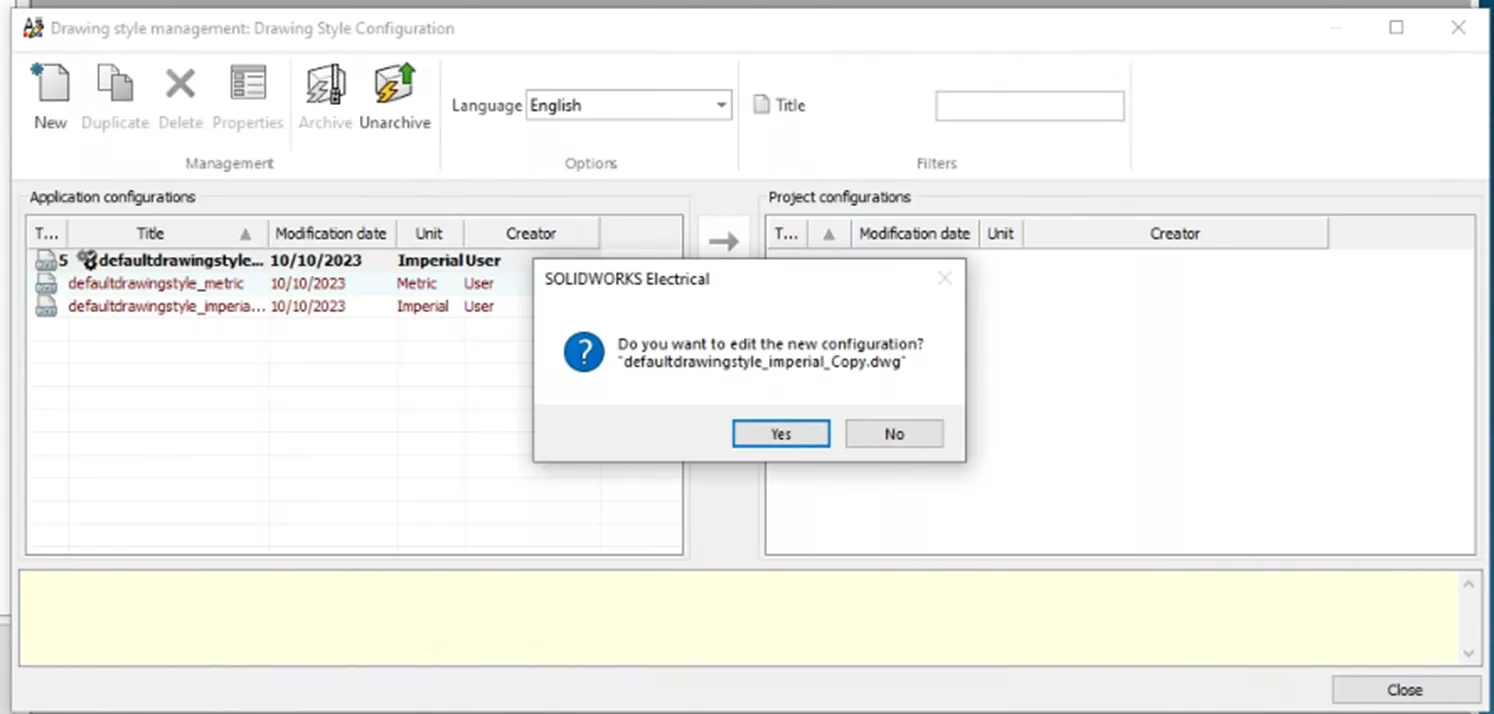Sort by Modification date column
Viewport: 1494px width, 714px height.
tap(331, 233)
